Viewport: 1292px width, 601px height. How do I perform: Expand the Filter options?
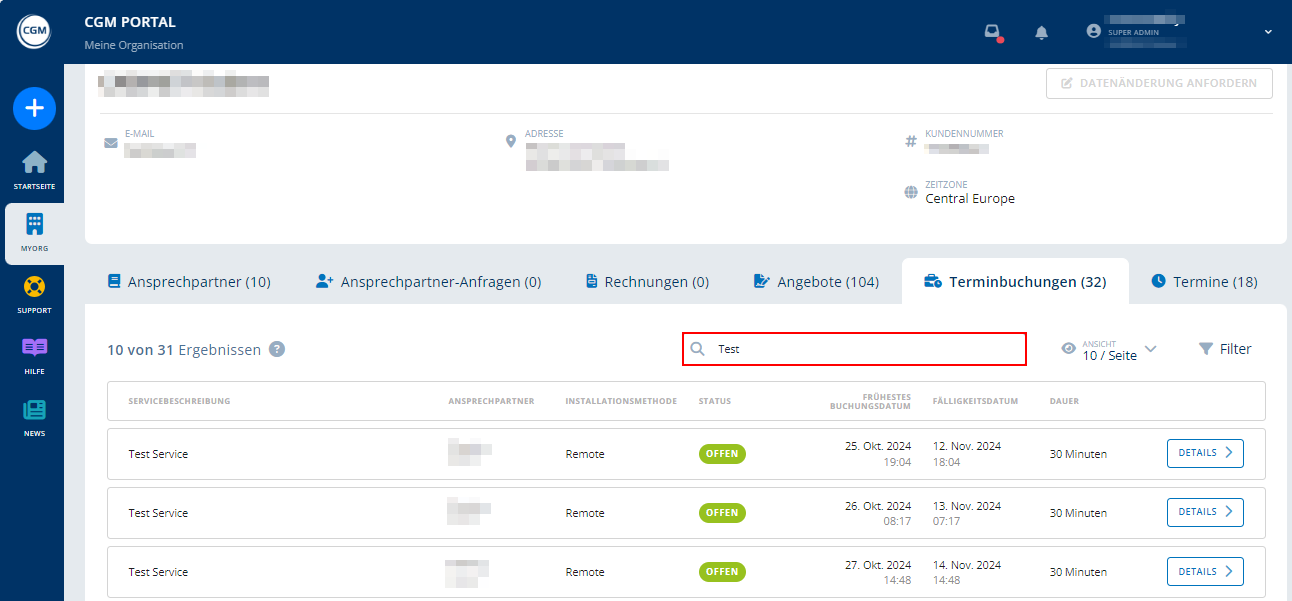pos(1225,348)
